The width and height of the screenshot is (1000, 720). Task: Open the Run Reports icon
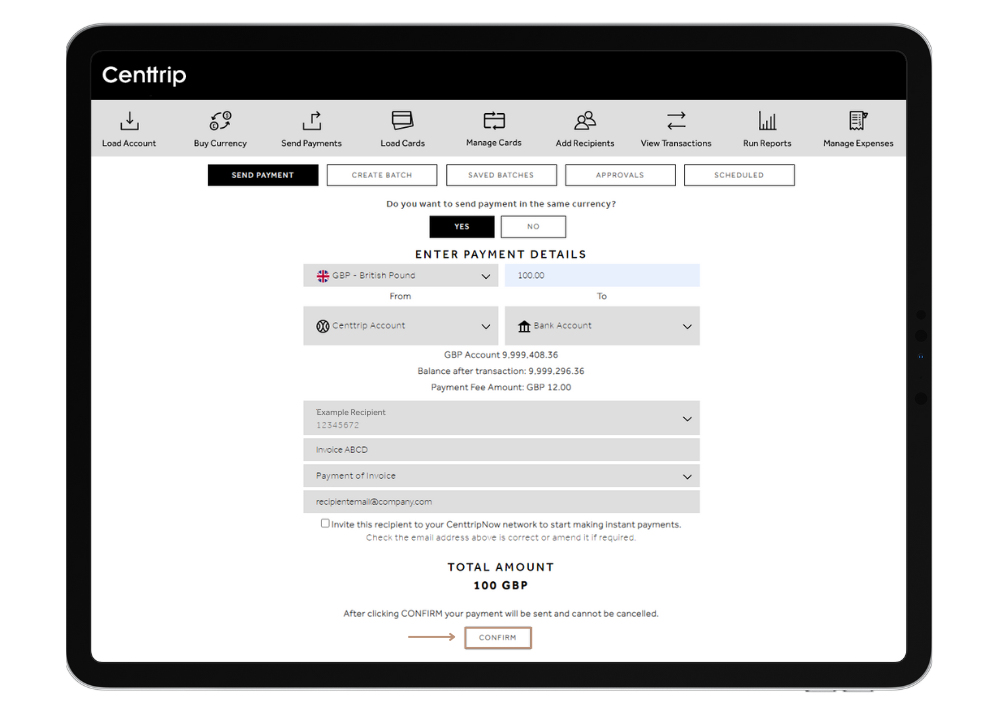tap(767, 122)
